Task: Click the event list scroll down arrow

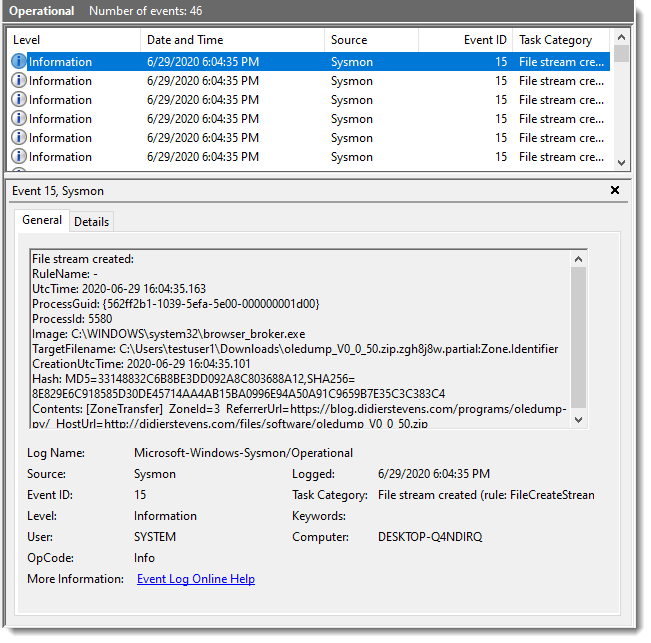Action: coord(621,163)
